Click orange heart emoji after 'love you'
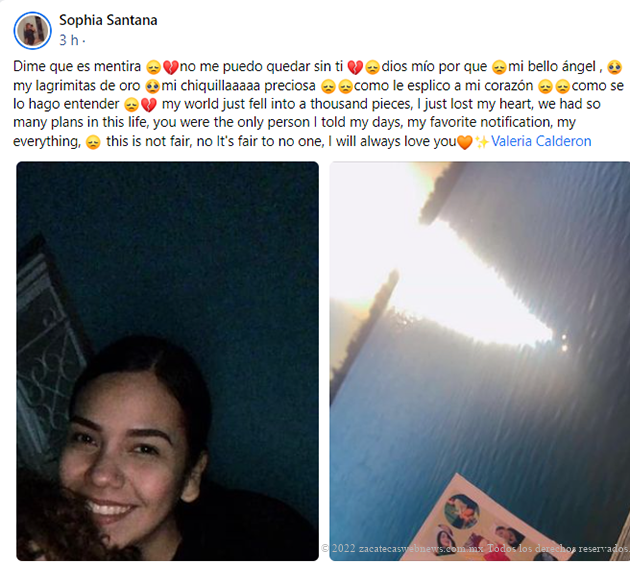 (465, 142)
